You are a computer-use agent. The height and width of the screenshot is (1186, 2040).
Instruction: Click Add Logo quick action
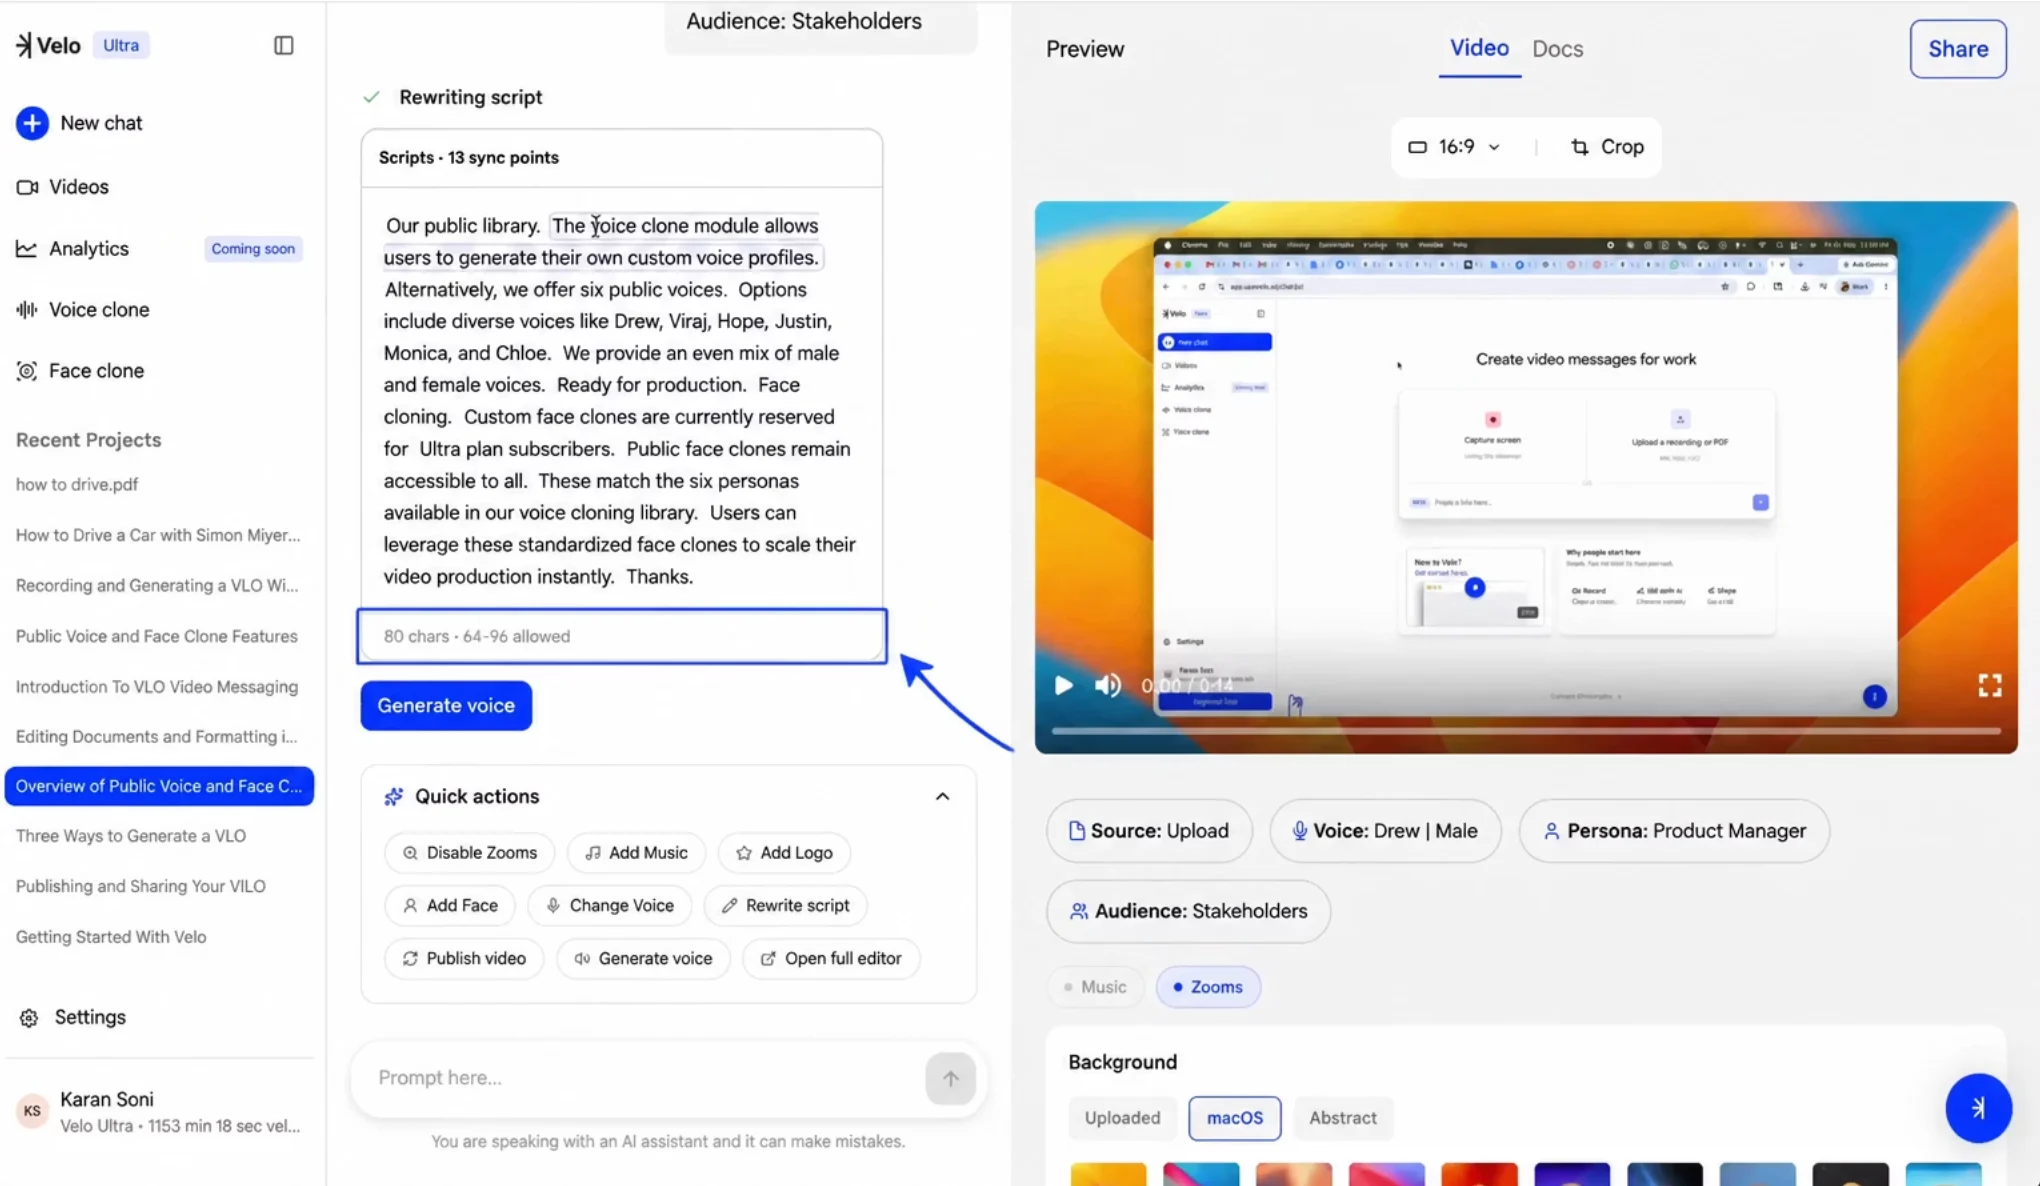click(x=784, y=853)
